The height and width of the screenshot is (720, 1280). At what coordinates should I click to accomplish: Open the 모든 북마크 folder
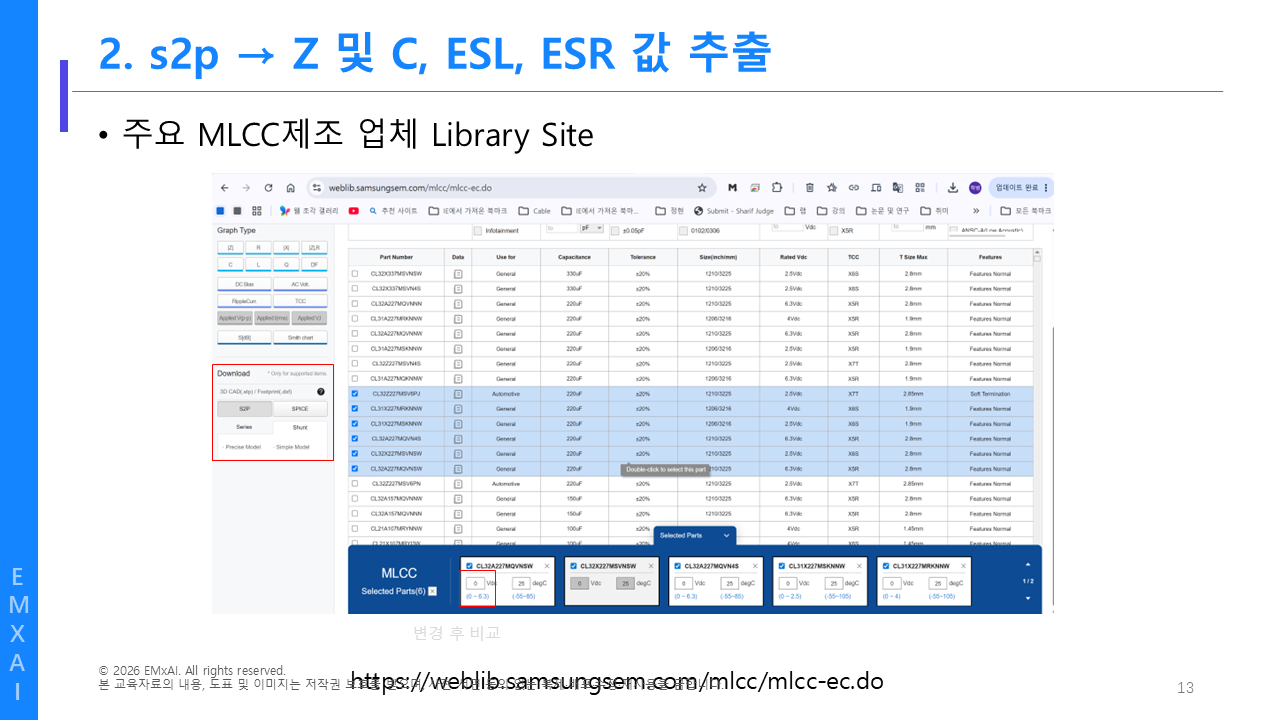(x=1026, y=211)
